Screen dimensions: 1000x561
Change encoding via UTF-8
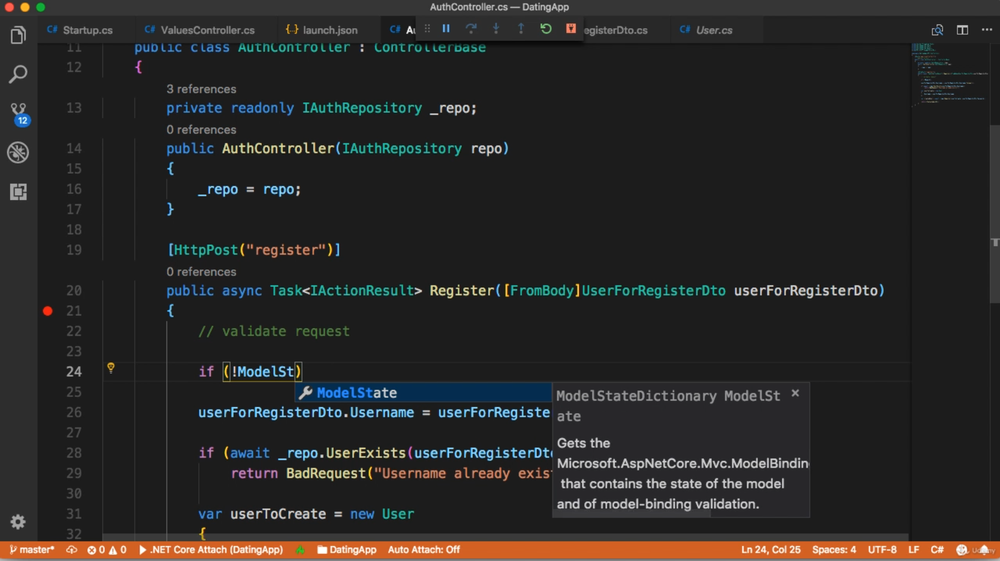882,550
